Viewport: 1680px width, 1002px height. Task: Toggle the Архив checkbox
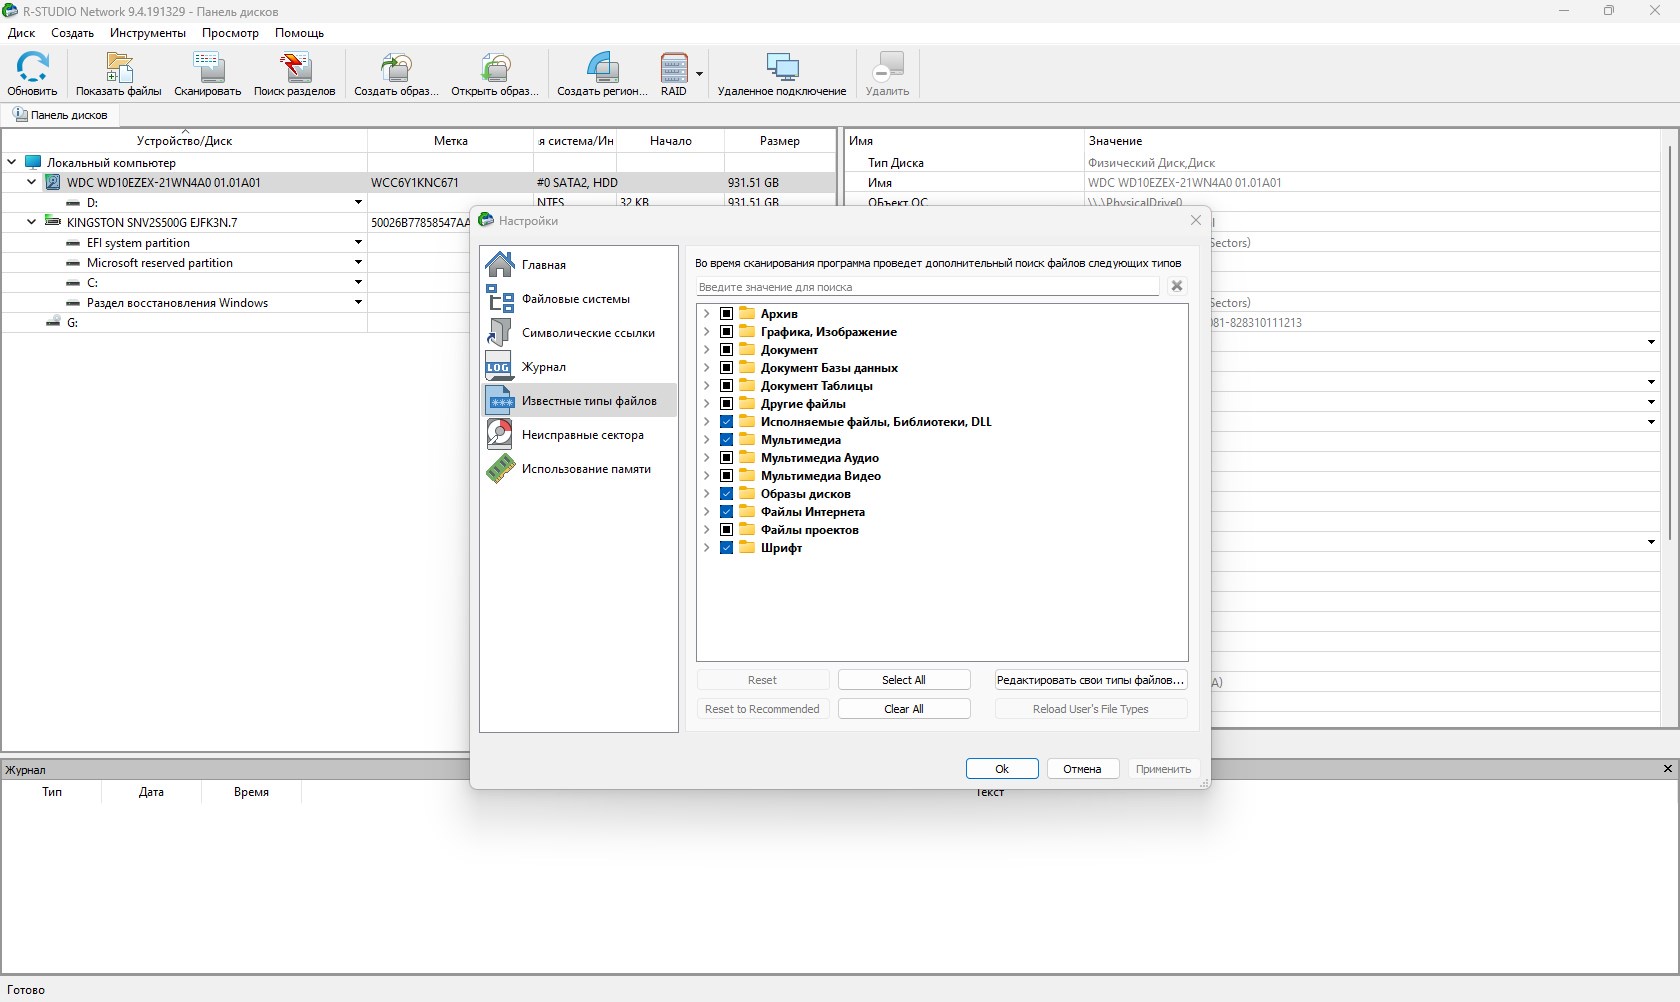pyautogui.click(x=727, y=314)
